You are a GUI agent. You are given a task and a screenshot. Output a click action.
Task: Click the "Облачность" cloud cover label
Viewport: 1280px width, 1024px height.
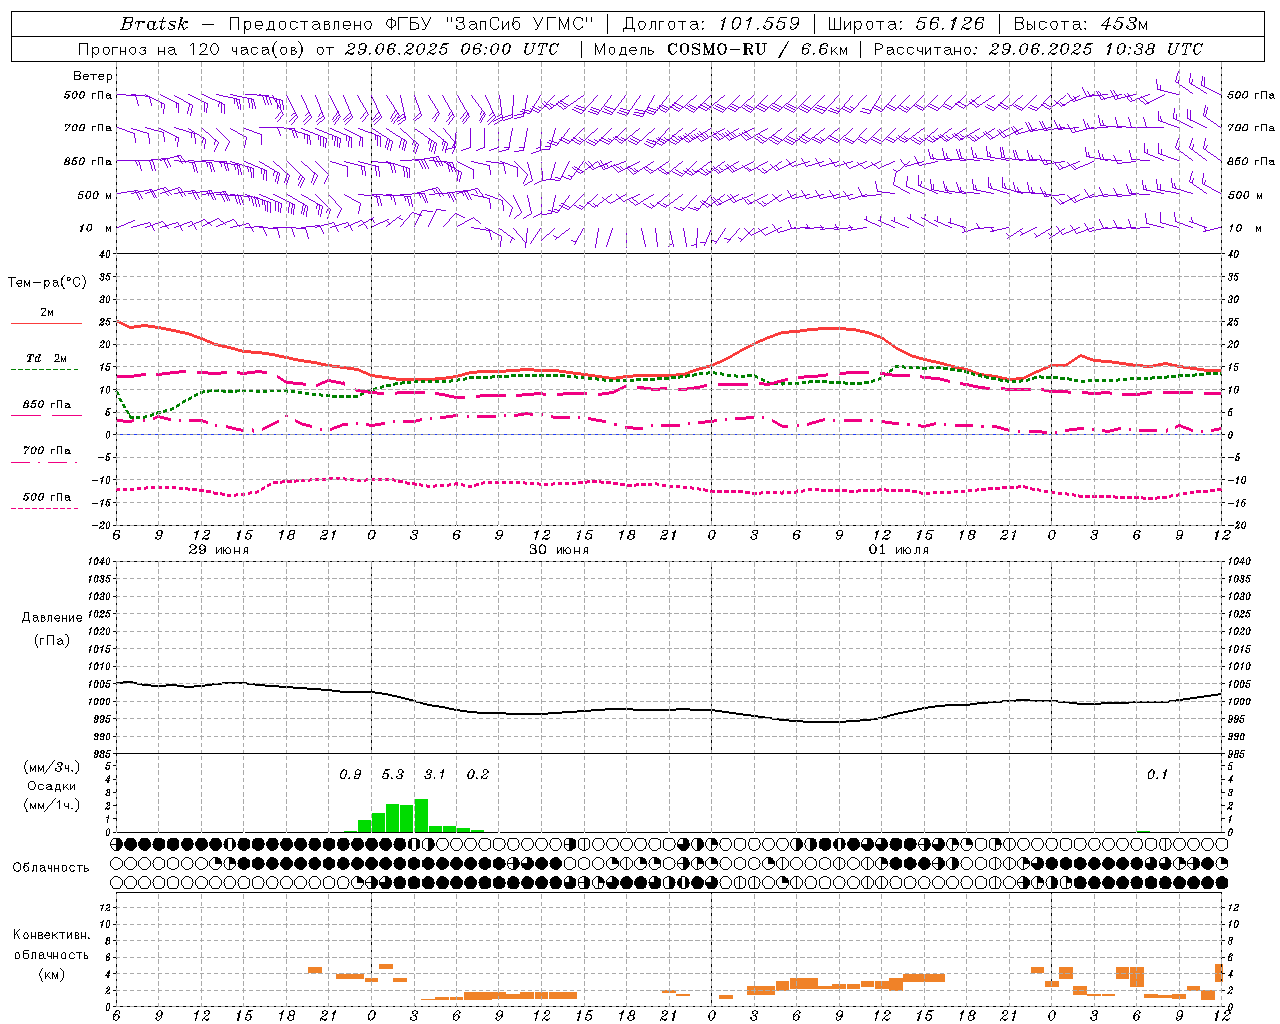coord(51,868)
